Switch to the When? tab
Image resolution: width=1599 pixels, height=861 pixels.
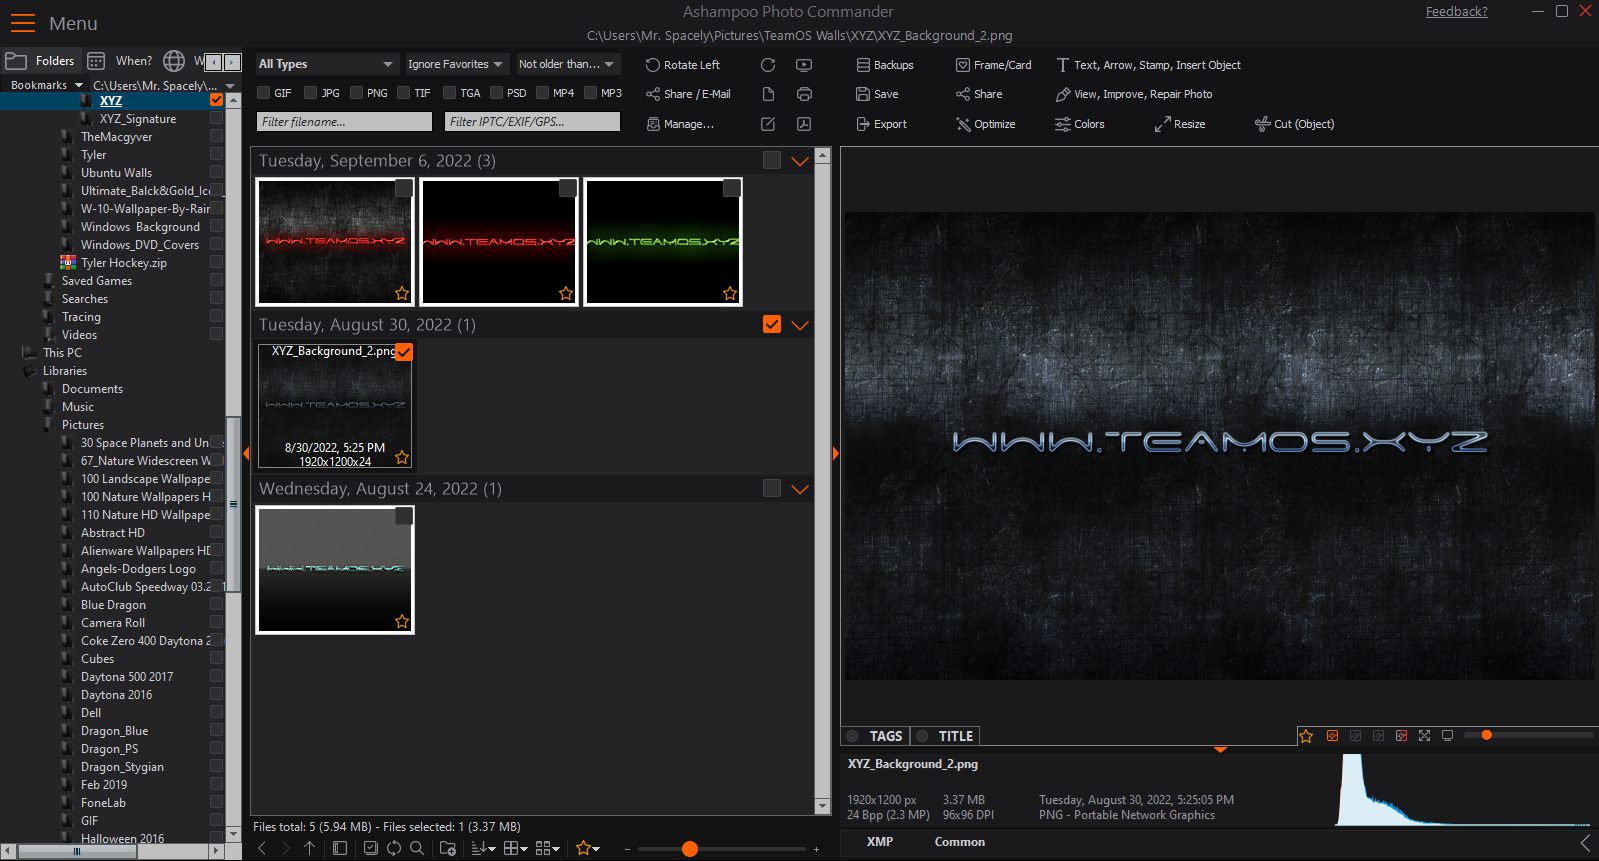pyautogui.click(x=120, y=61)
